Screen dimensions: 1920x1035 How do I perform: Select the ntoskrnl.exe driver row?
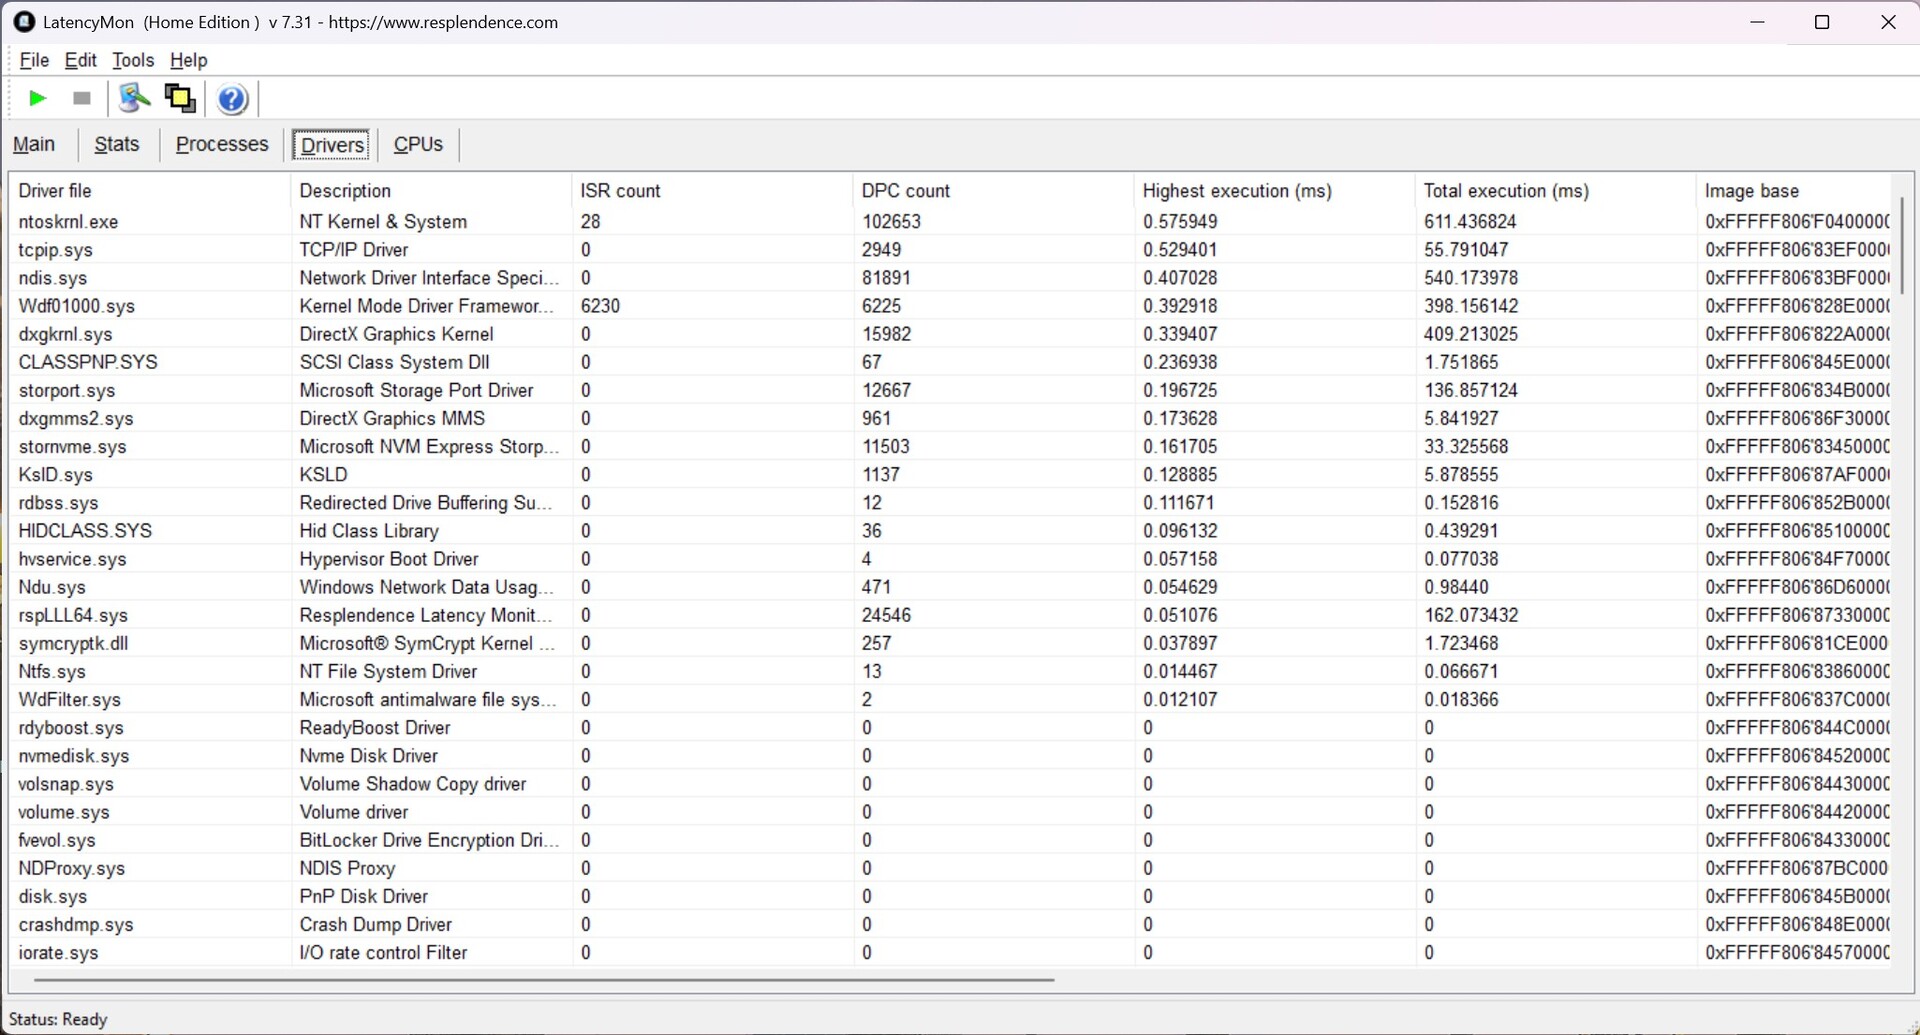click(68, 221)
